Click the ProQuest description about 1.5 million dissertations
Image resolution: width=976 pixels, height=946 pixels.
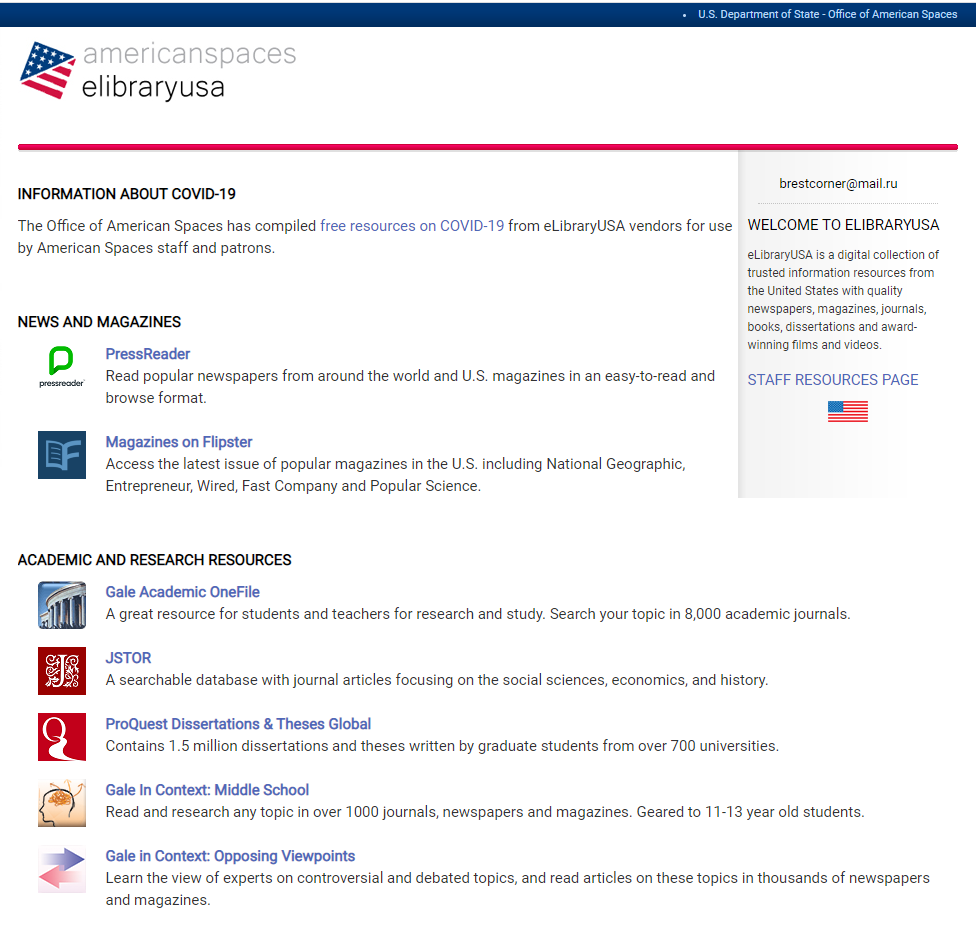[x=442, y=746]
